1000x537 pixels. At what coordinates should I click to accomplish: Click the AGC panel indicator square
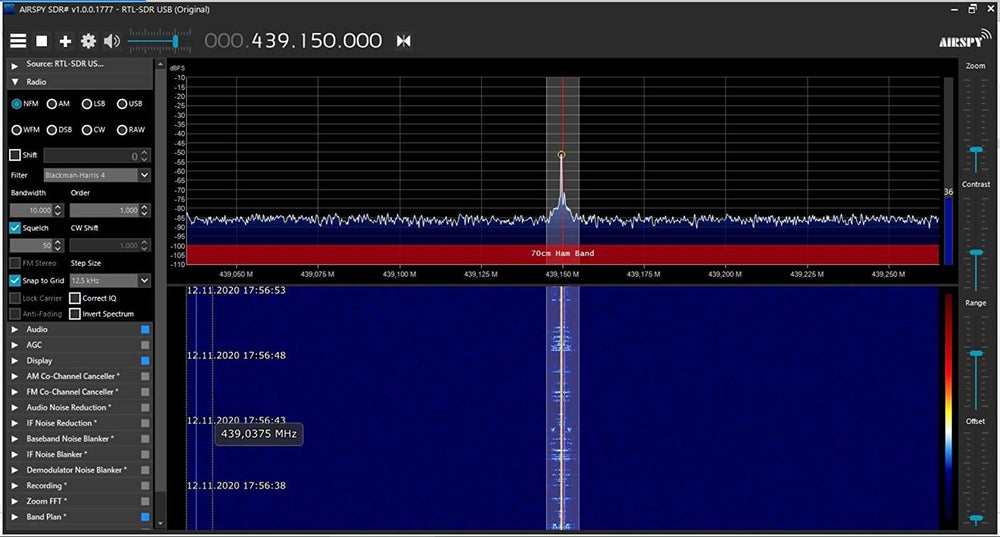click(x=145, y=345)
